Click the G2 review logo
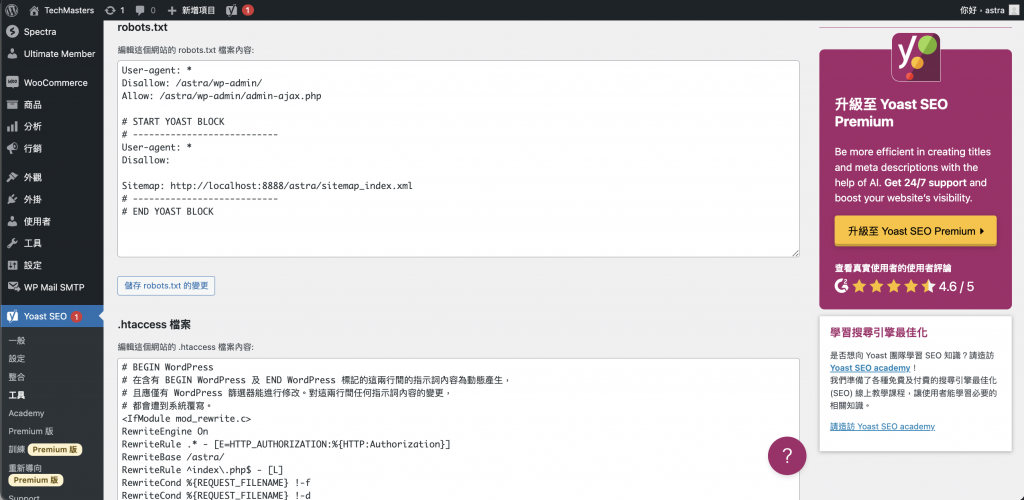Viewport: 1024px width, 500px height. pos(841,286)
